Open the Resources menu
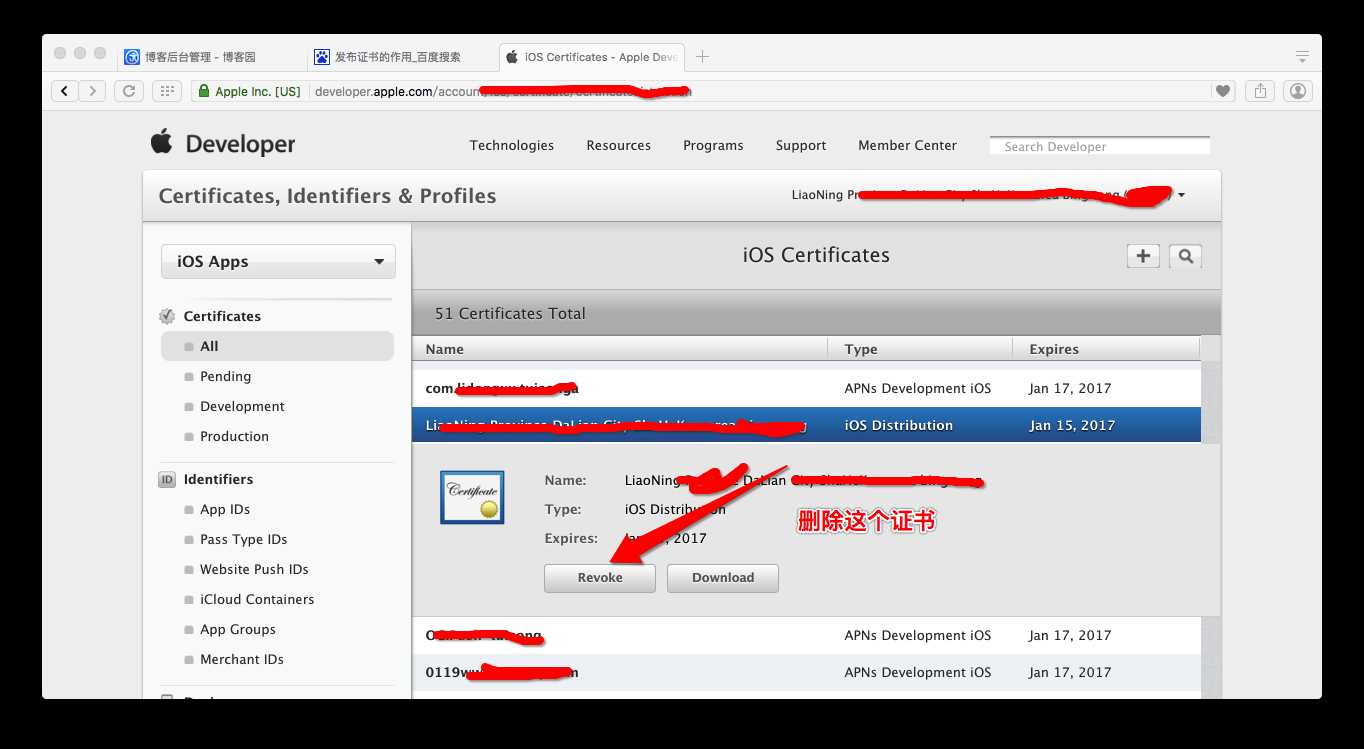The height and width of the screenshot is (749, 1364). pyautogui.click(x=619, y=145)
